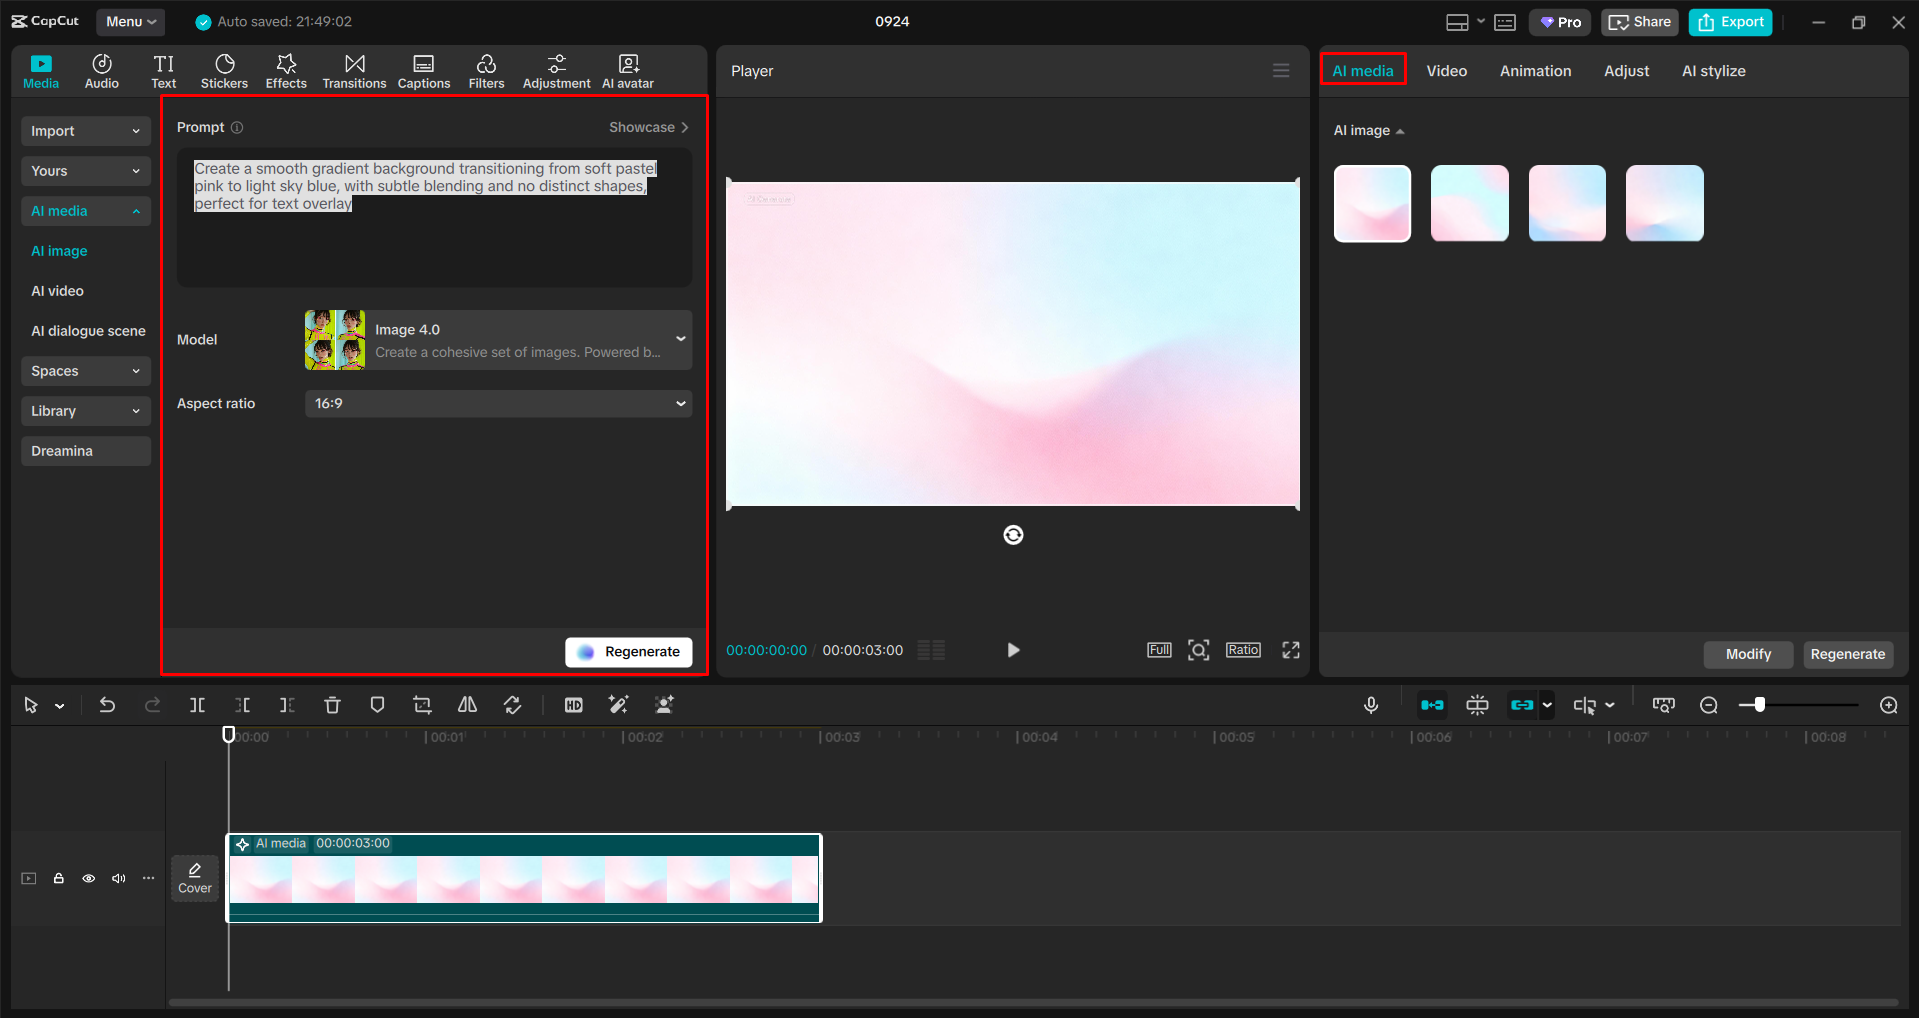Image resolution: width=1919 pixels, height=1018 pixels.
Task: Click the Export button
Action: click(1730, 22)
